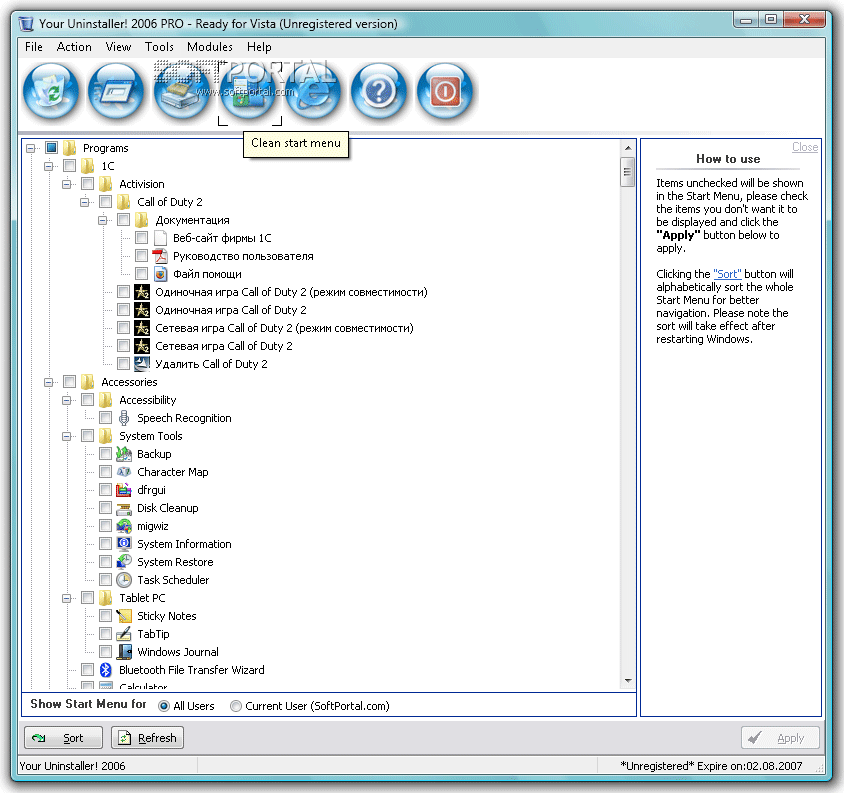
Task: Collapse the System Tools folder node
Action: pos(67,436)
